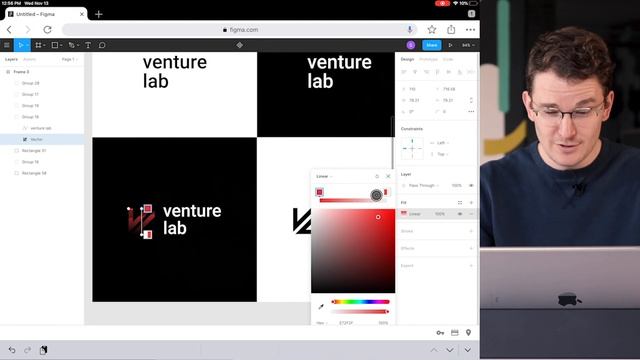Add an effect with plus icon
Image resolution: width=640 pixels, height=360 pixels.
click(471, 248)
